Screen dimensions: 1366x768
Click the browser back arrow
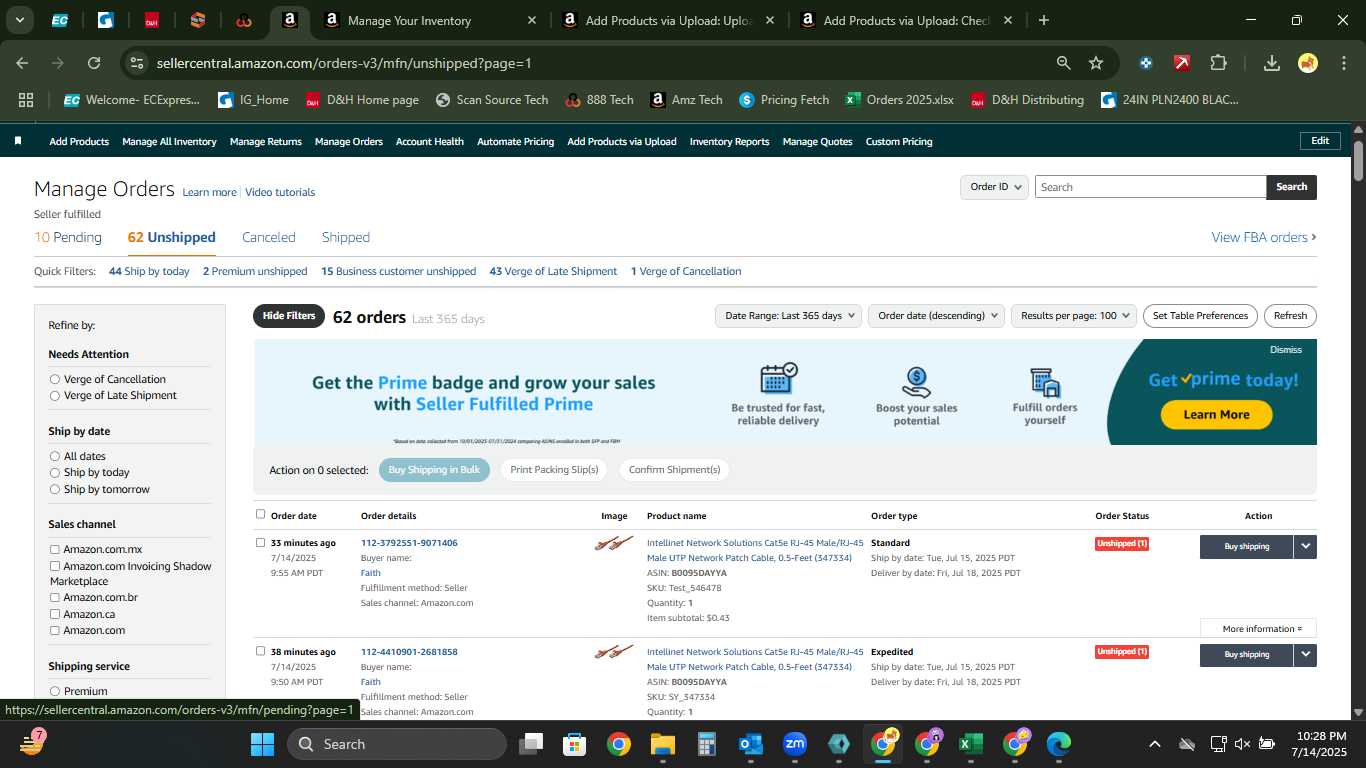22,63
